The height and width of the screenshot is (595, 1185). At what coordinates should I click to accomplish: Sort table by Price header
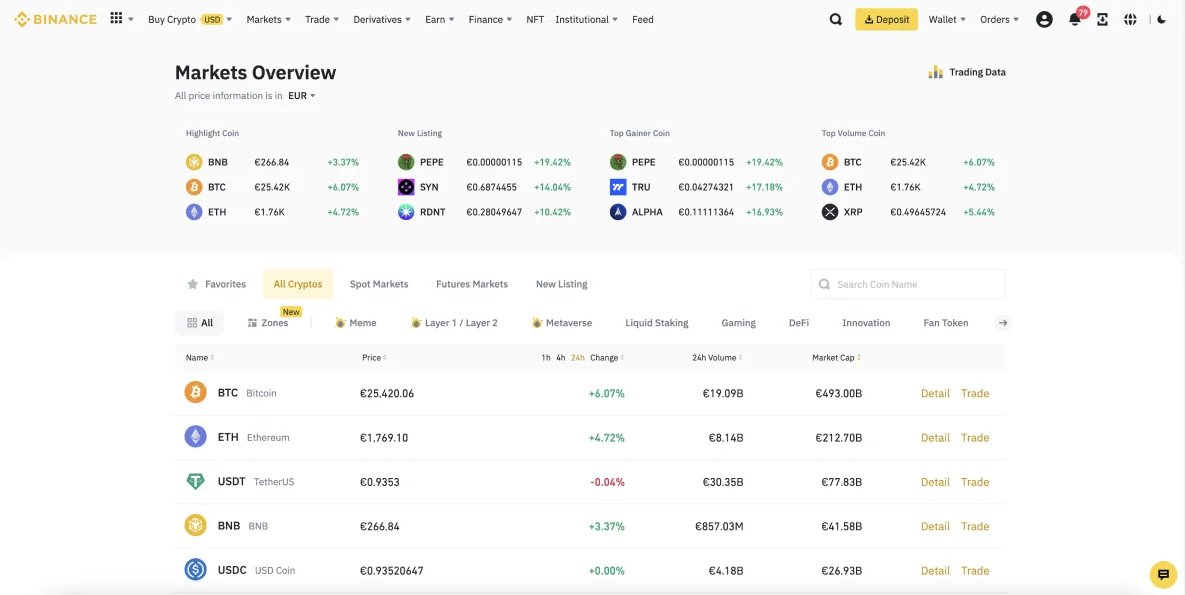[375, 358]
